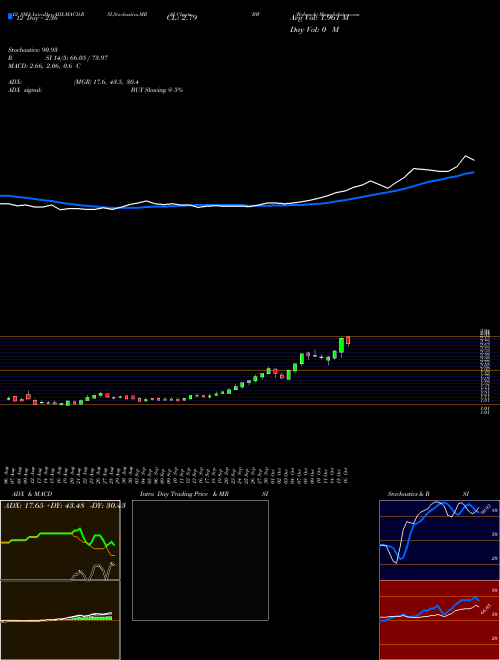500x660 pixels.
Task: Open the red RSI chart panel
Action: [x=439, y=620]
